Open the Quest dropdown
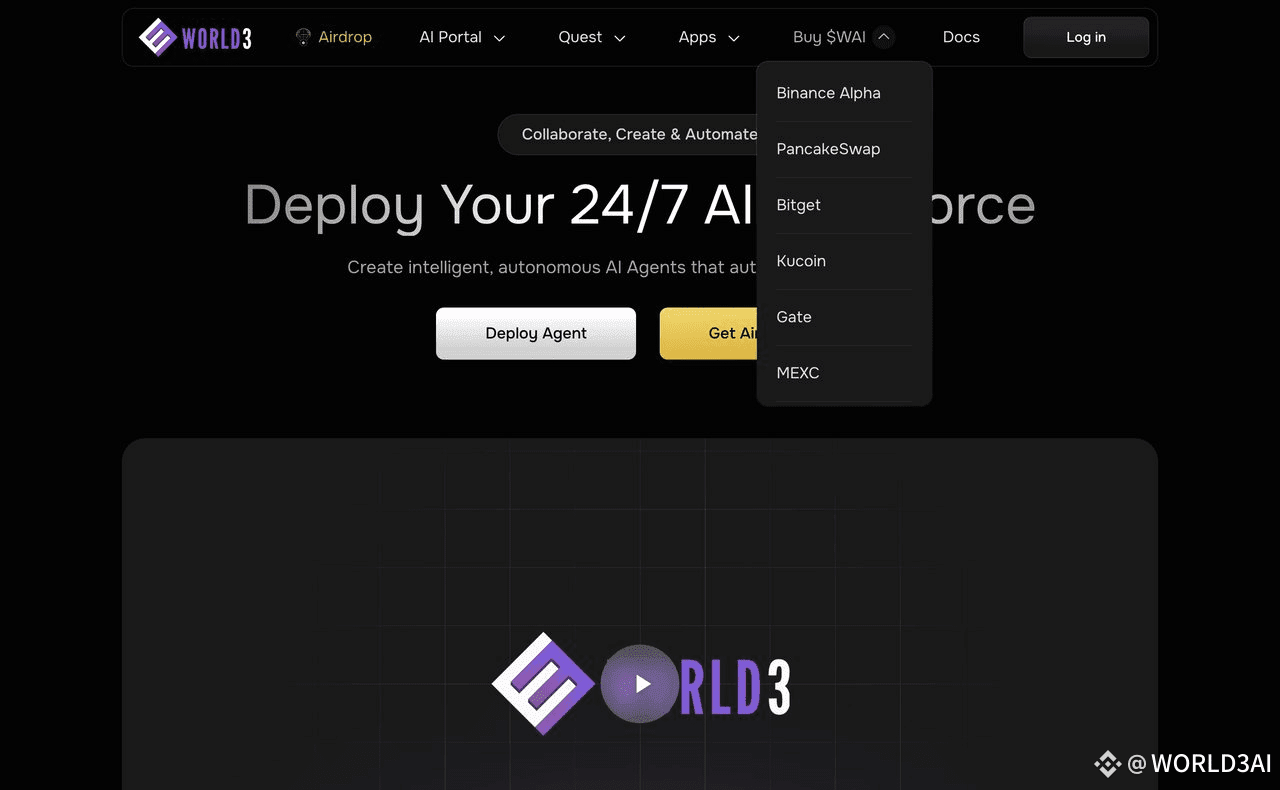This screenshot has height=790, width=1280. pos(592,37)
